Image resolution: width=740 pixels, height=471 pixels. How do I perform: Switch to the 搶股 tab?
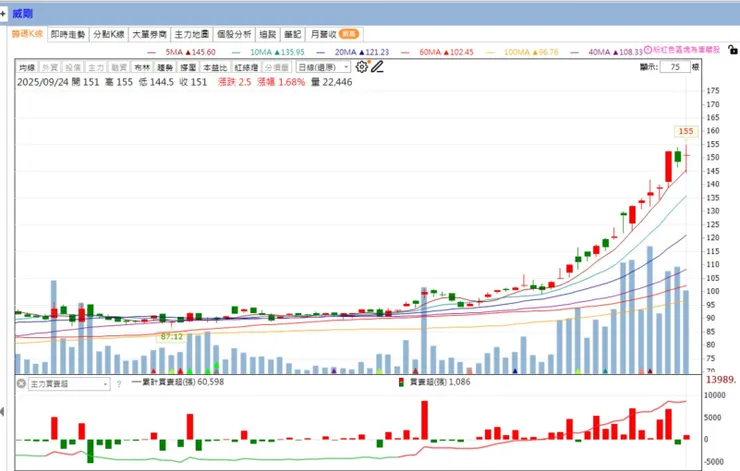tap(268, 34)
